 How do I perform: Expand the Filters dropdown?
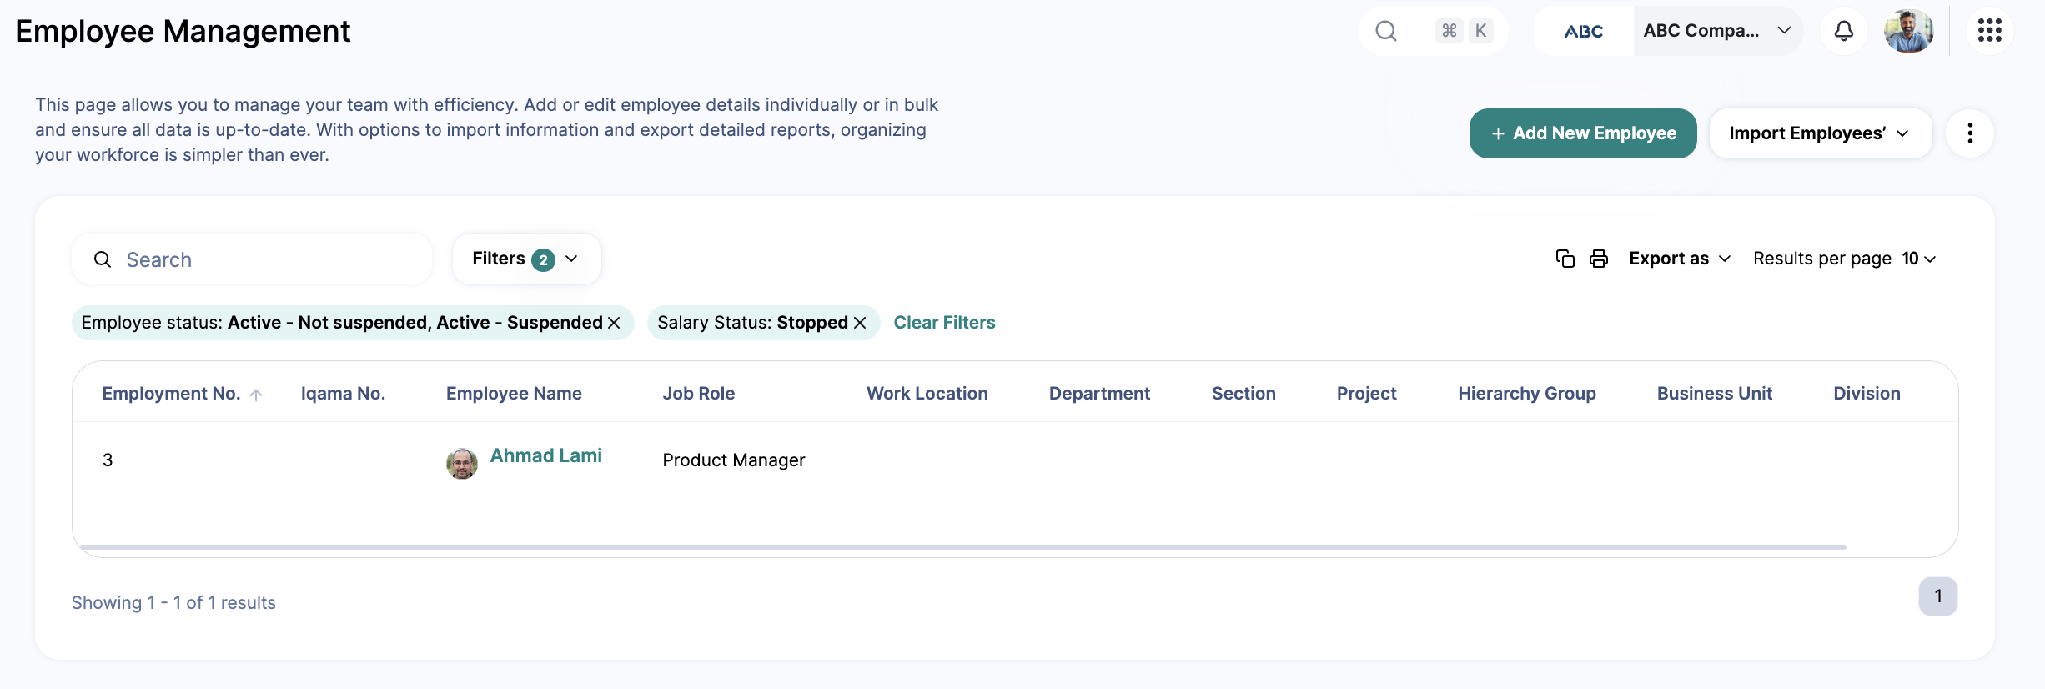526,259
